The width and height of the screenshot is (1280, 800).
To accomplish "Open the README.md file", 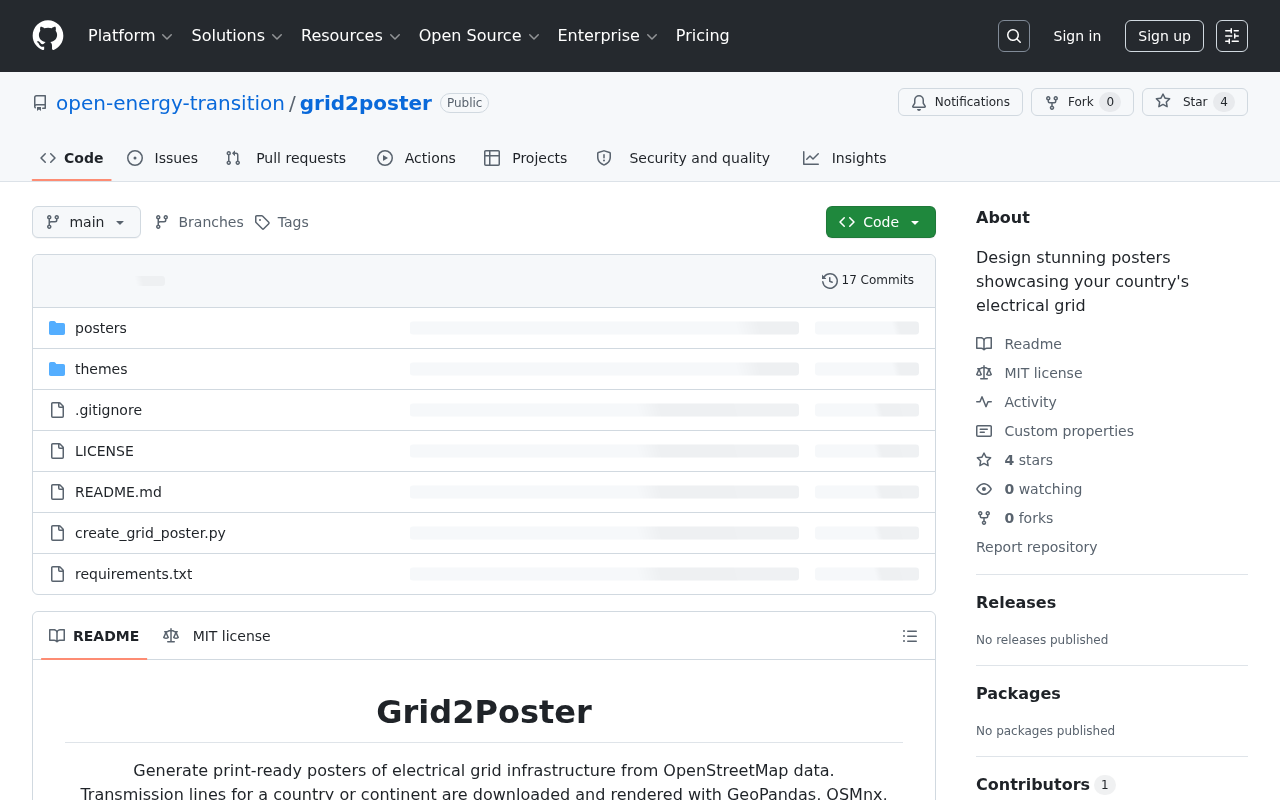I will (118, 492).
